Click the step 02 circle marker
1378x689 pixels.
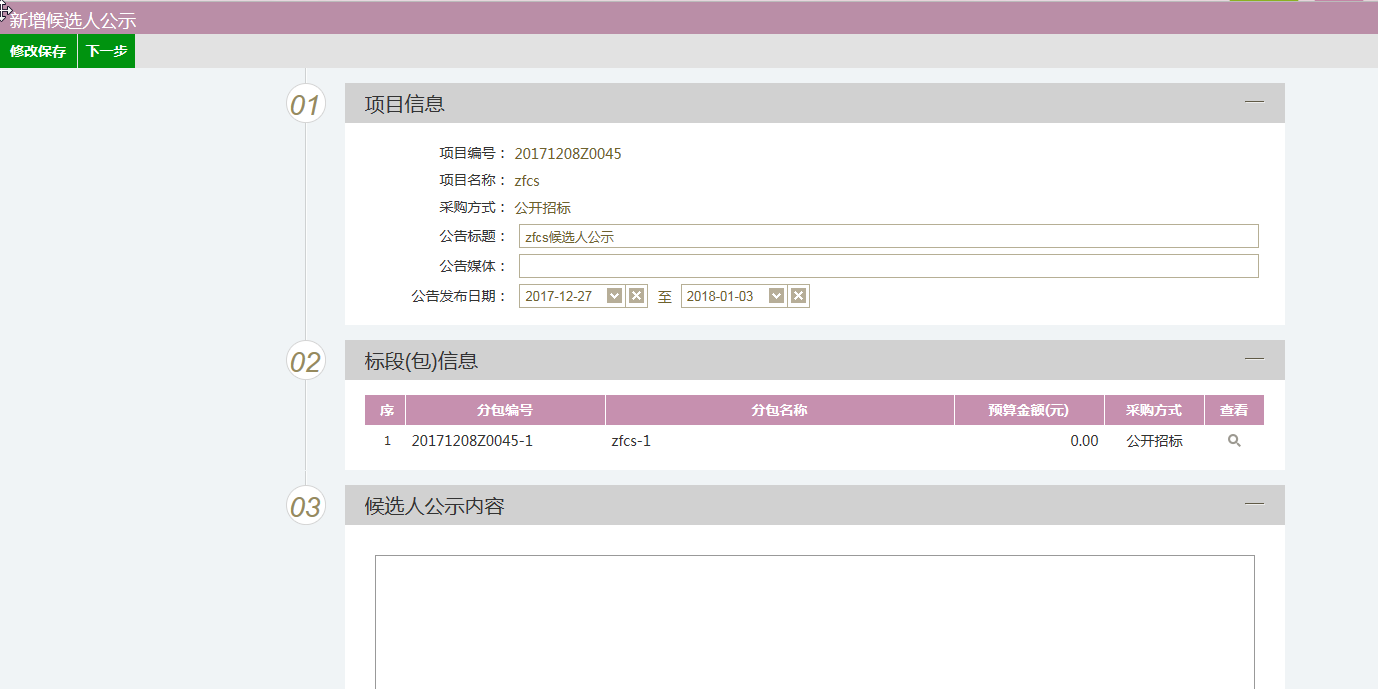point(305,361)
